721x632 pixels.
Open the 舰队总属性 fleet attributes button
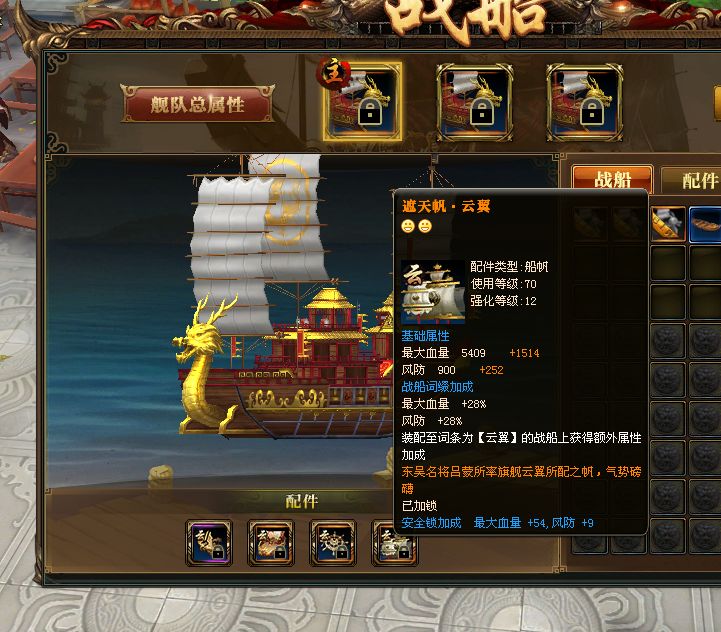point(197,104)
